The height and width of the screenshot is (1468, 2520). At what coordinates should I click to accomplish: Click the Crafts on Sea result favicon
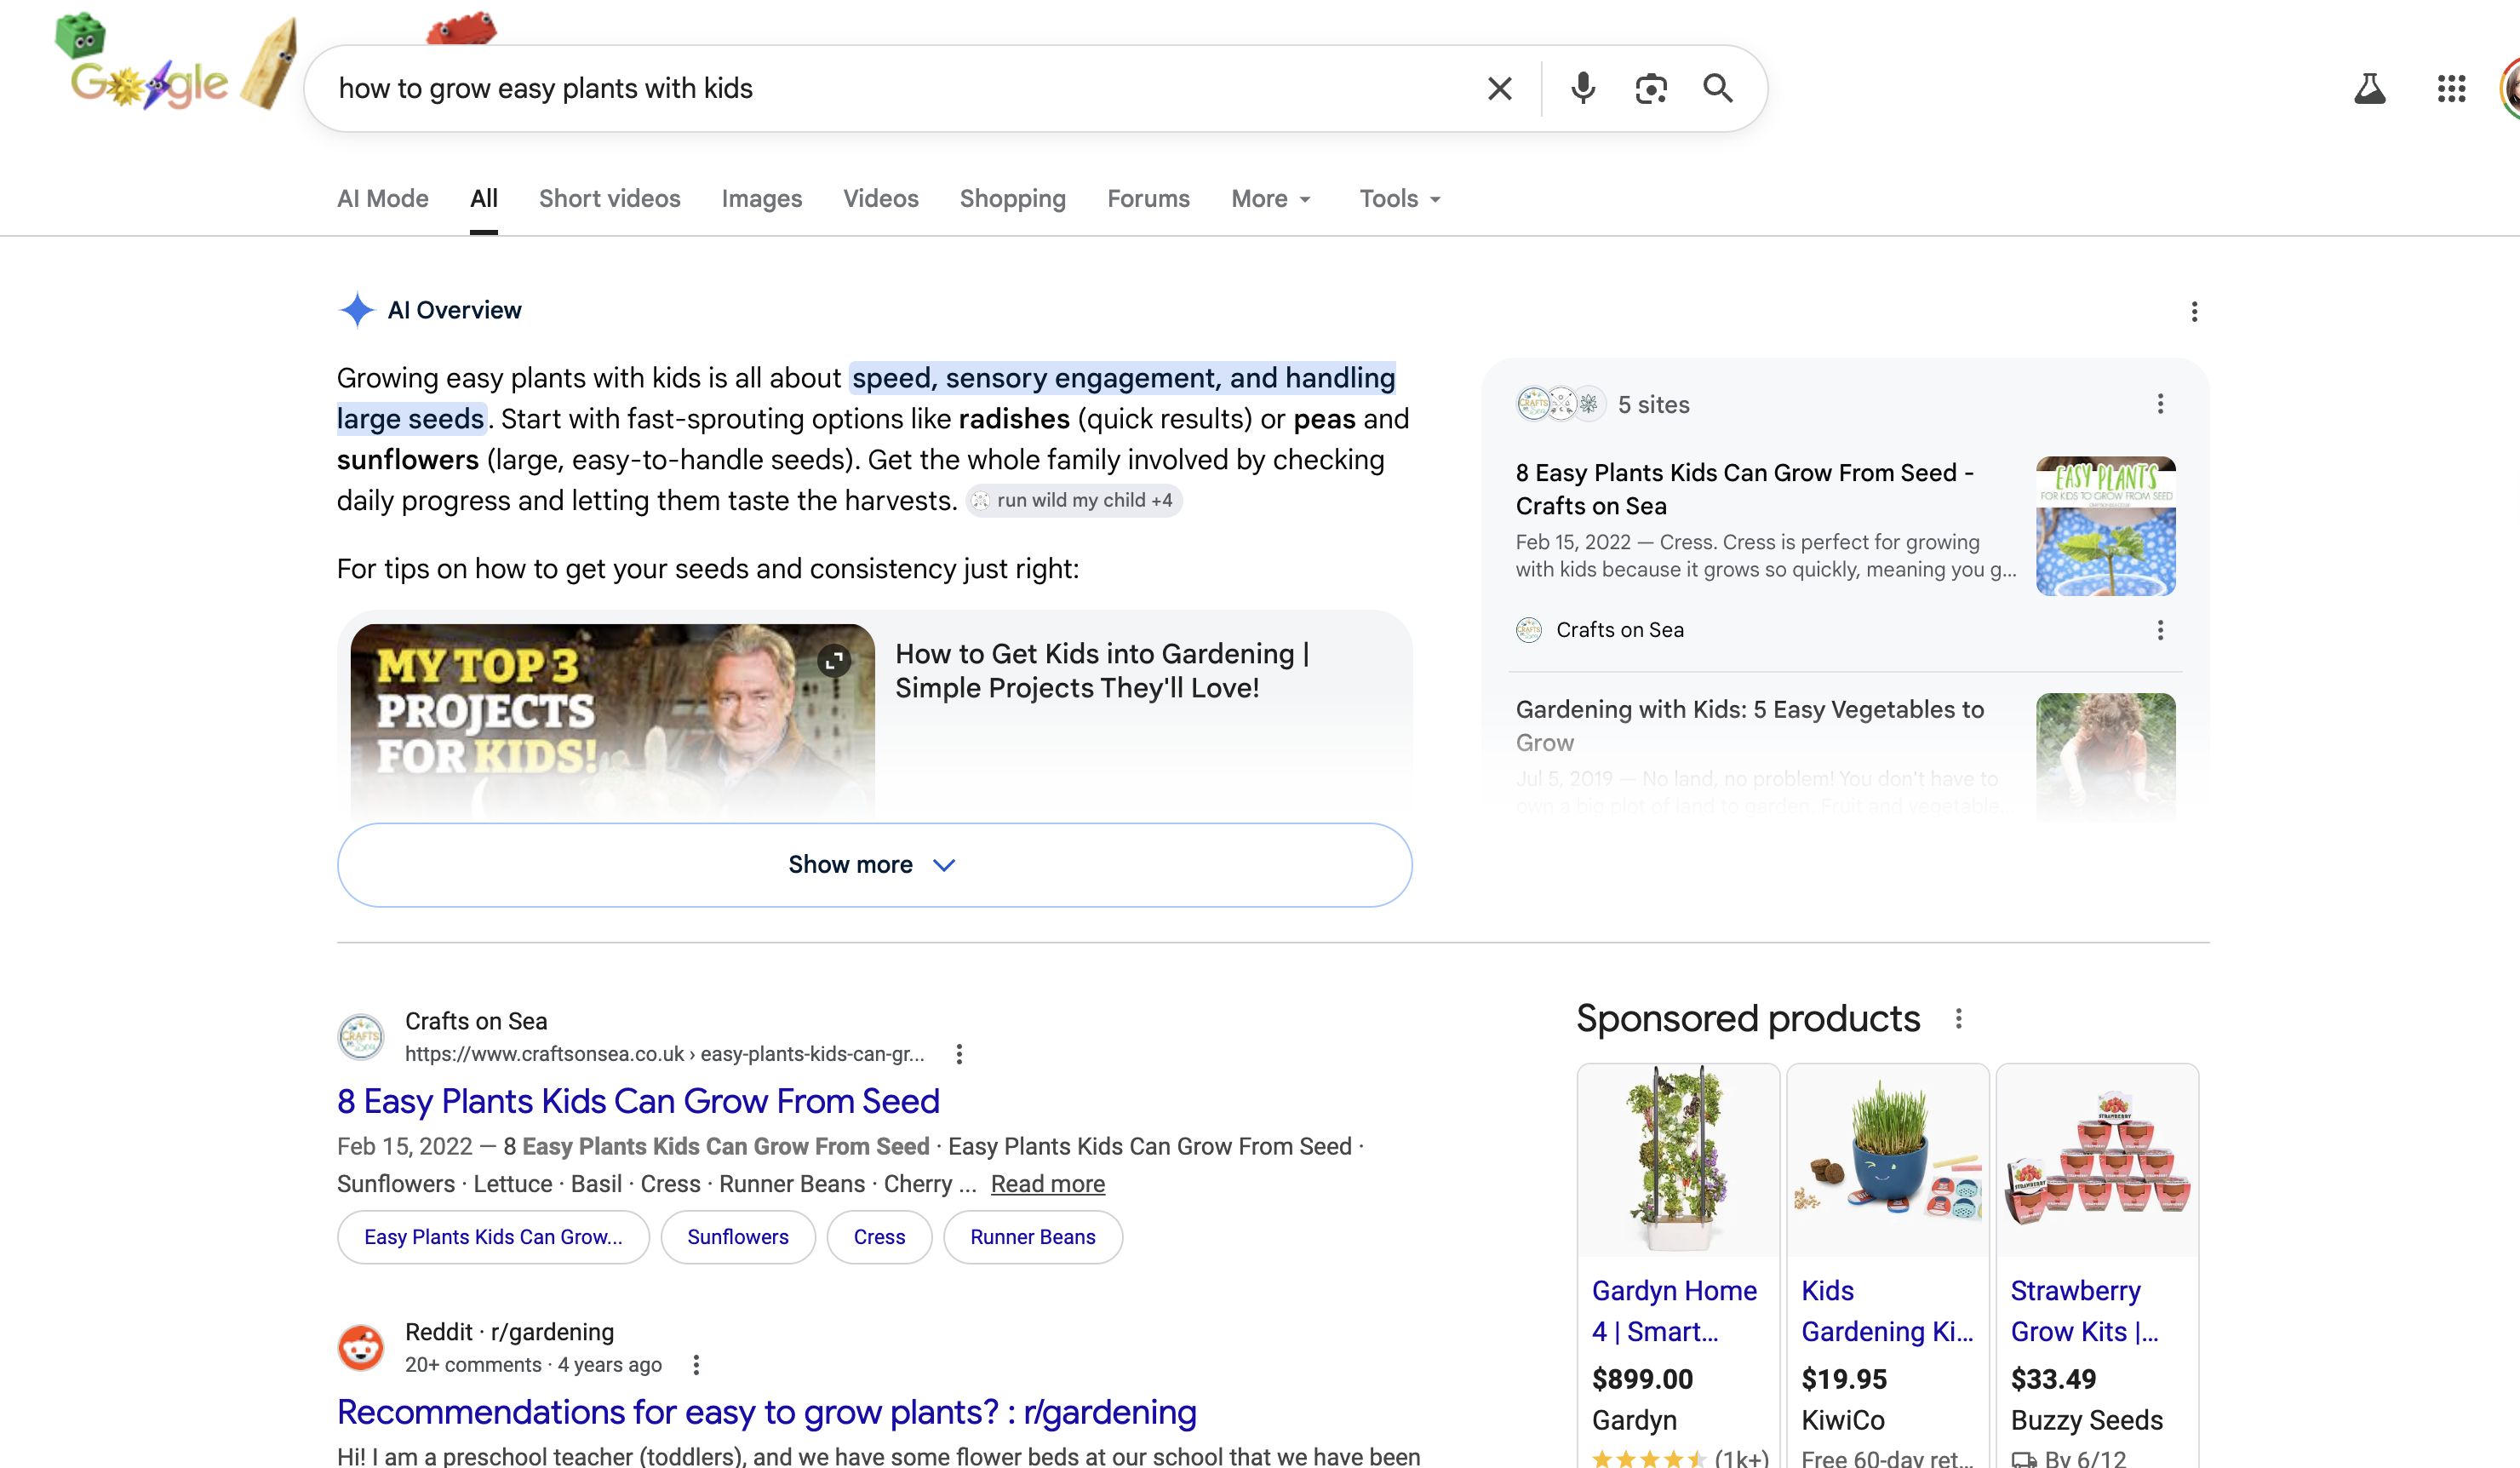[x=360, y=1037]
